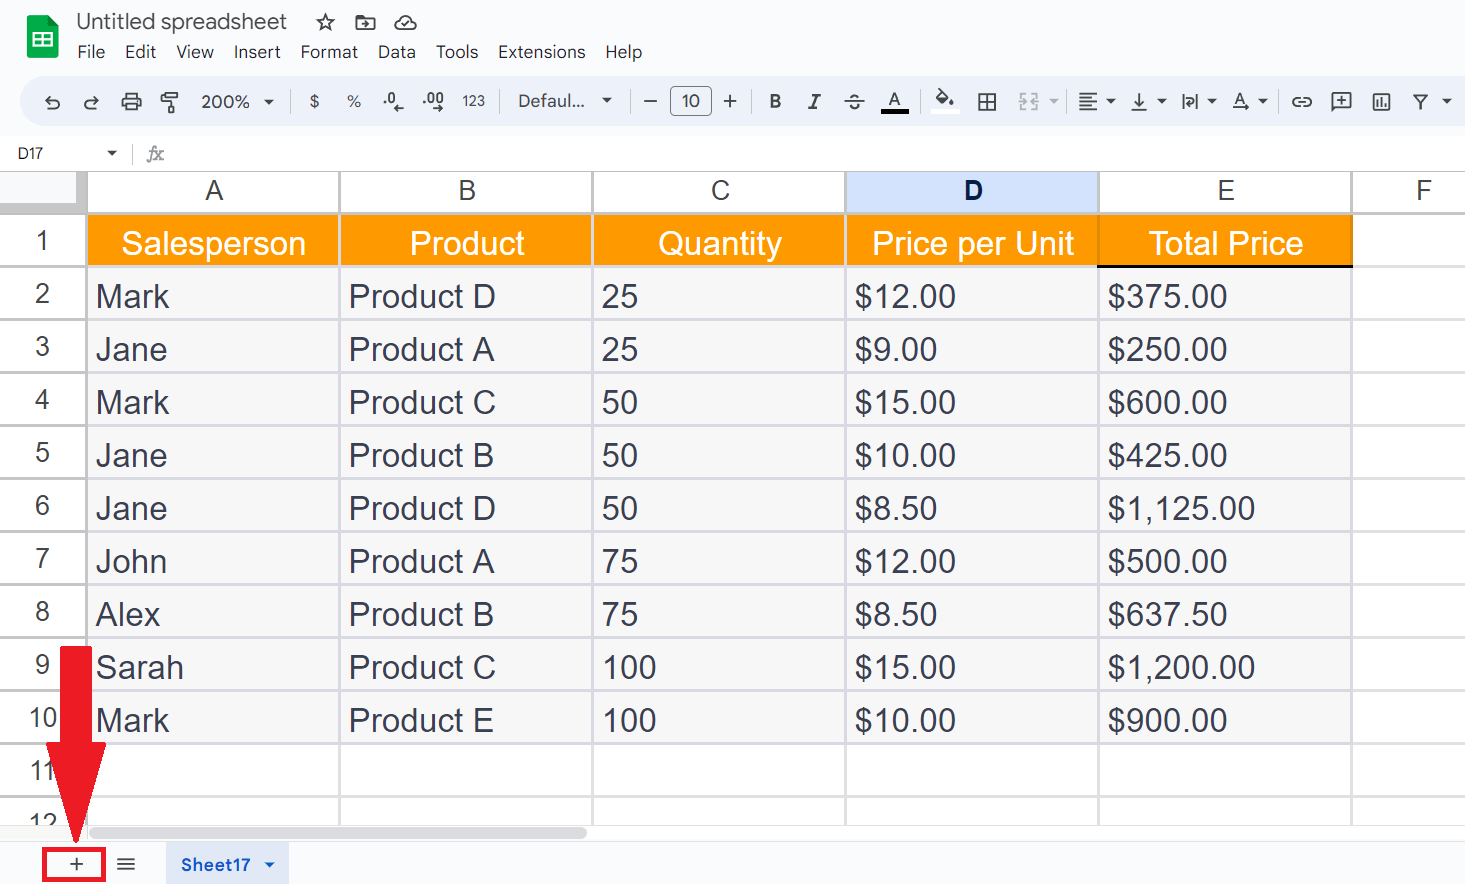Click the print icon
The image size is (1465, 884).
(131, 101)
